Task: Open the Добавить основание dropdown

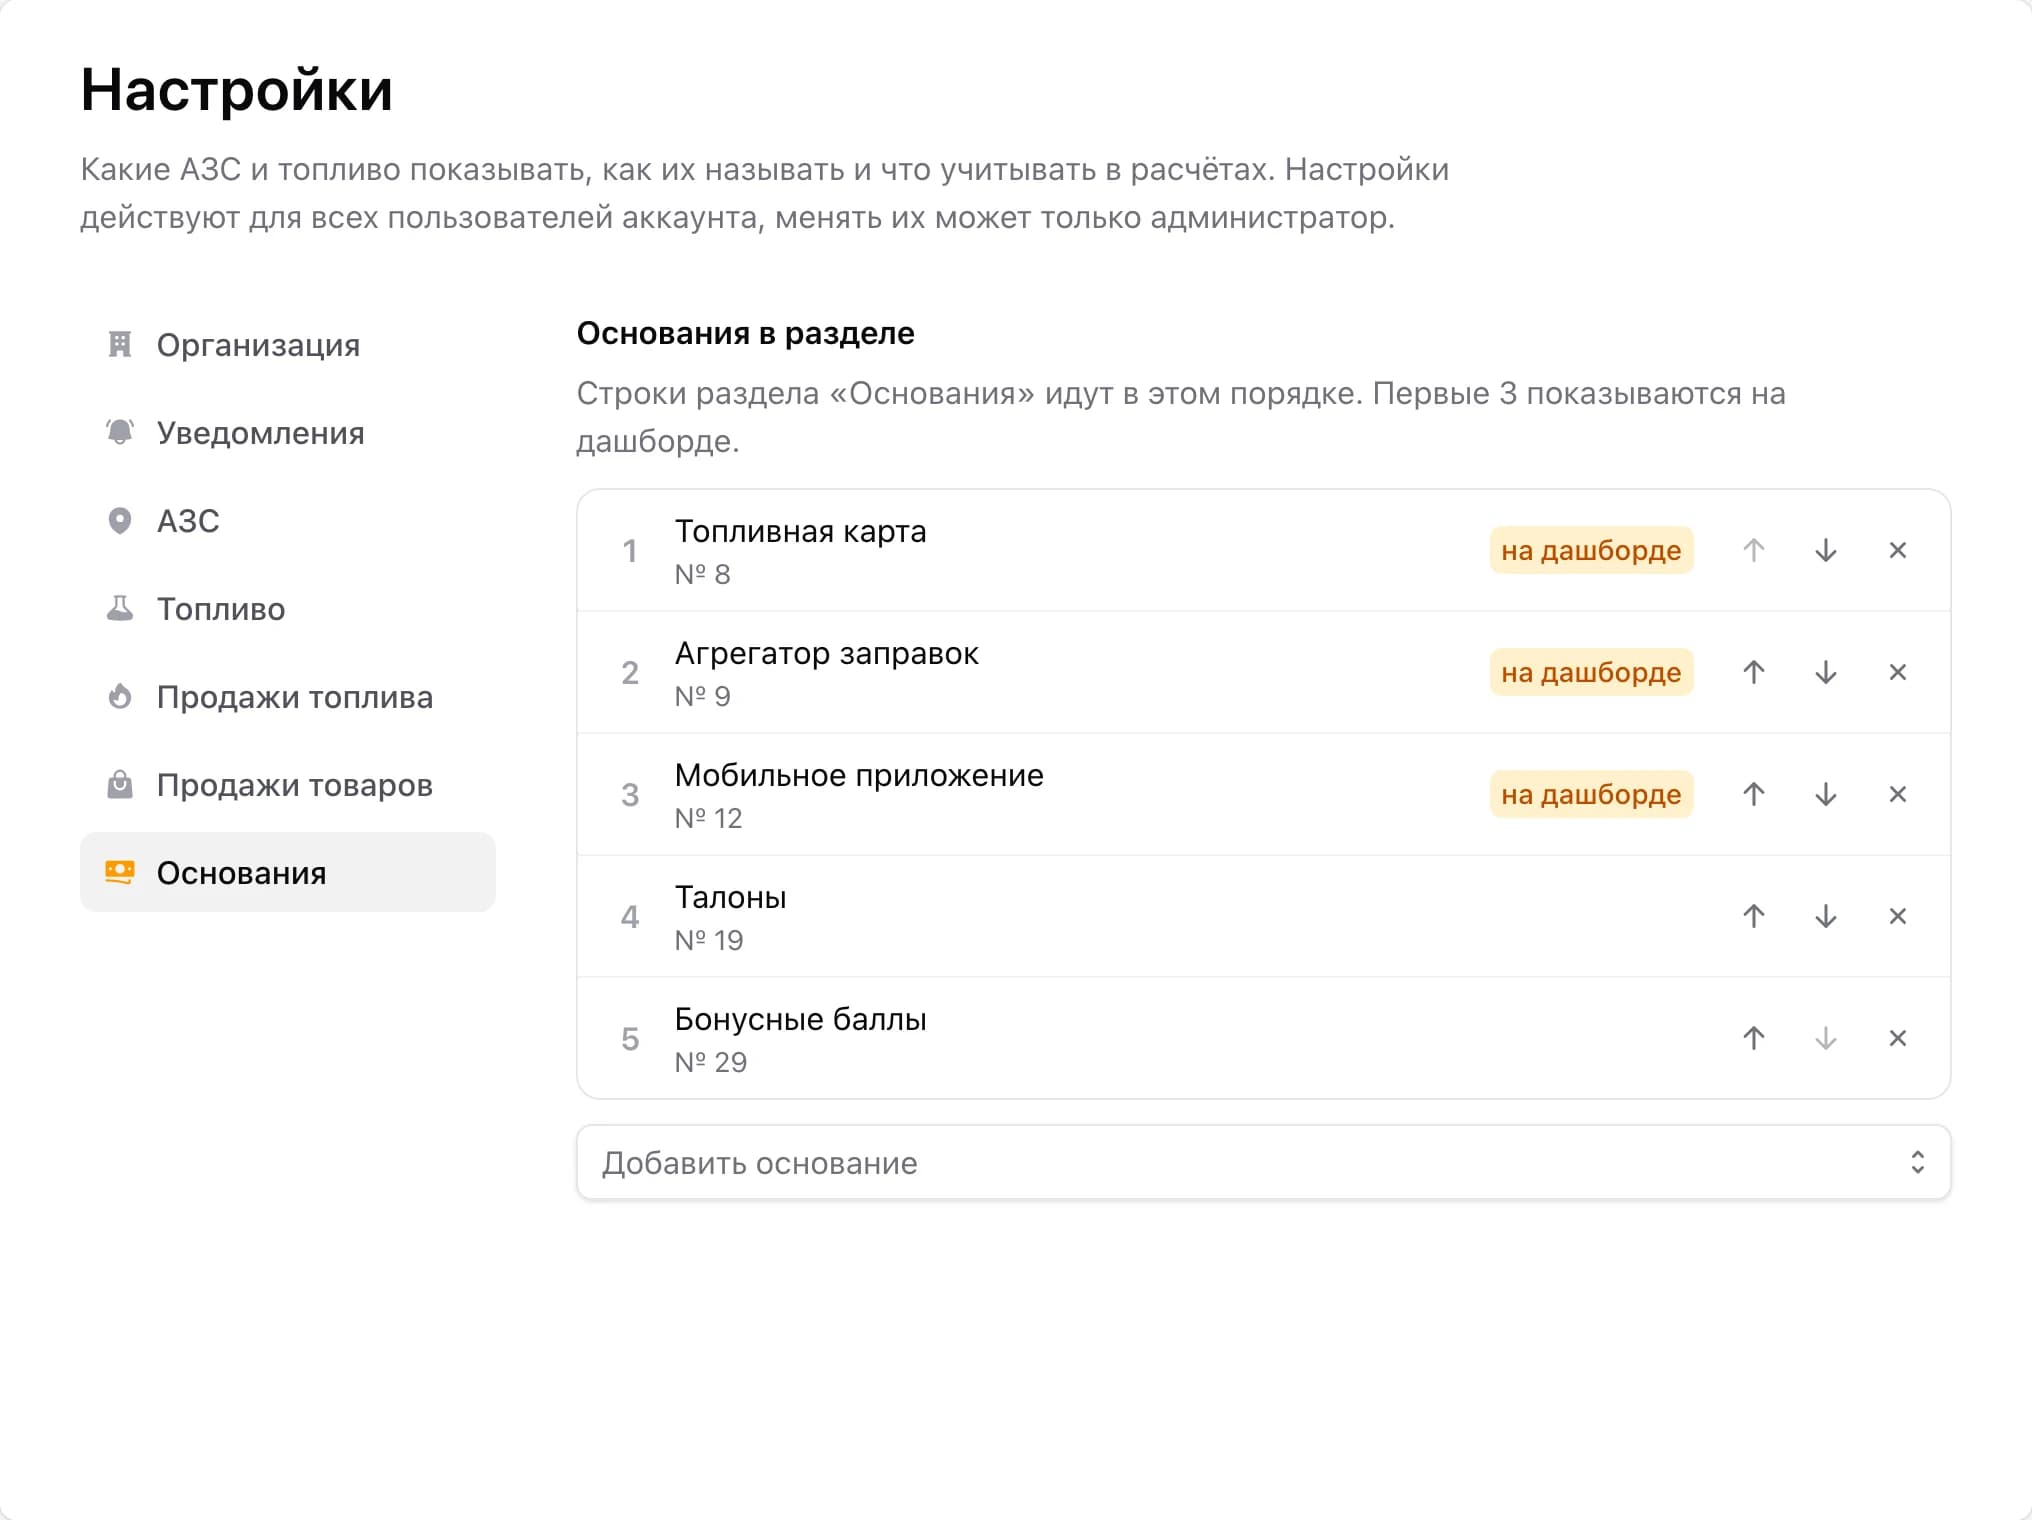Action: pos(1264,1162)
